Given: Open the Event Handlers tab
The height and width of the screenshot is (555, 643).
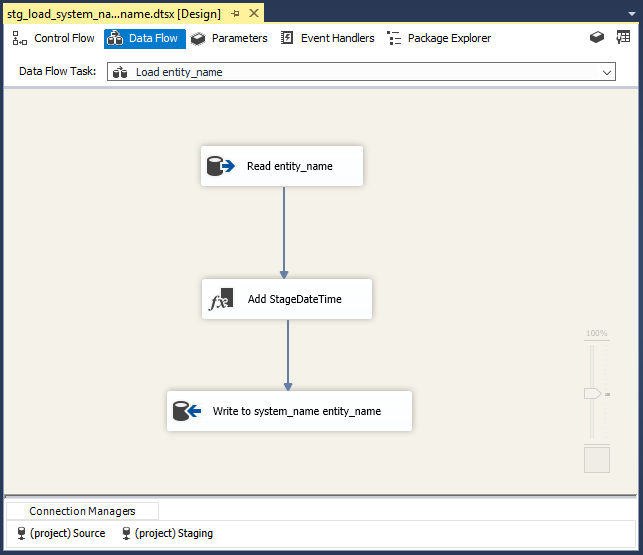Looking at the screenshot, I should pos(327,38).
